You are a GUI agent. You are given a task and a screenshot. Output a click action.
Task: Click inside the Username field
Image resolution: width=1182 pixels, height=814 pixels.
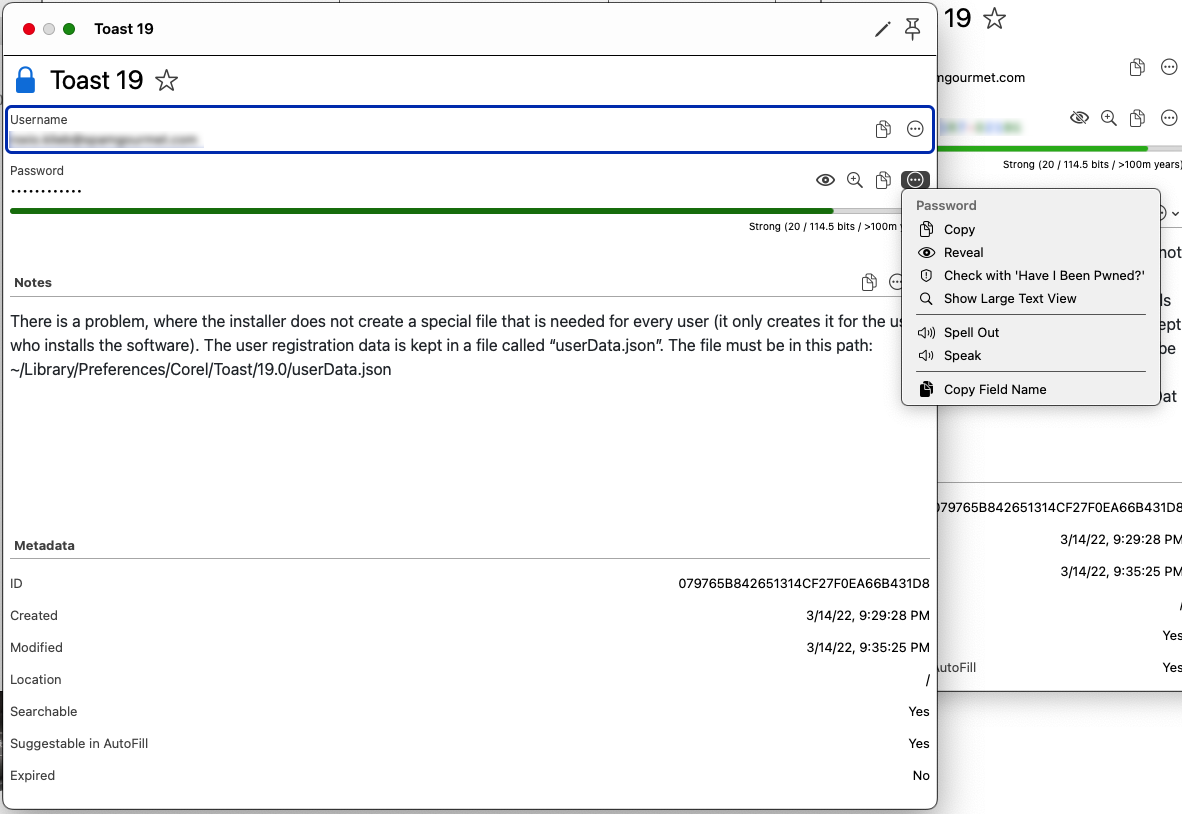pyautogui.click(x=430, y=130)
